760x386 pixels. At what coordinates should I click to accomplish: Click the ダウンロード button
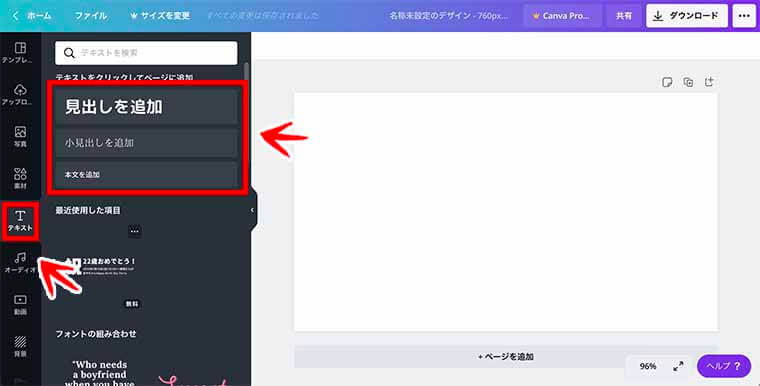pyautogui.click(x=687, y=16)
